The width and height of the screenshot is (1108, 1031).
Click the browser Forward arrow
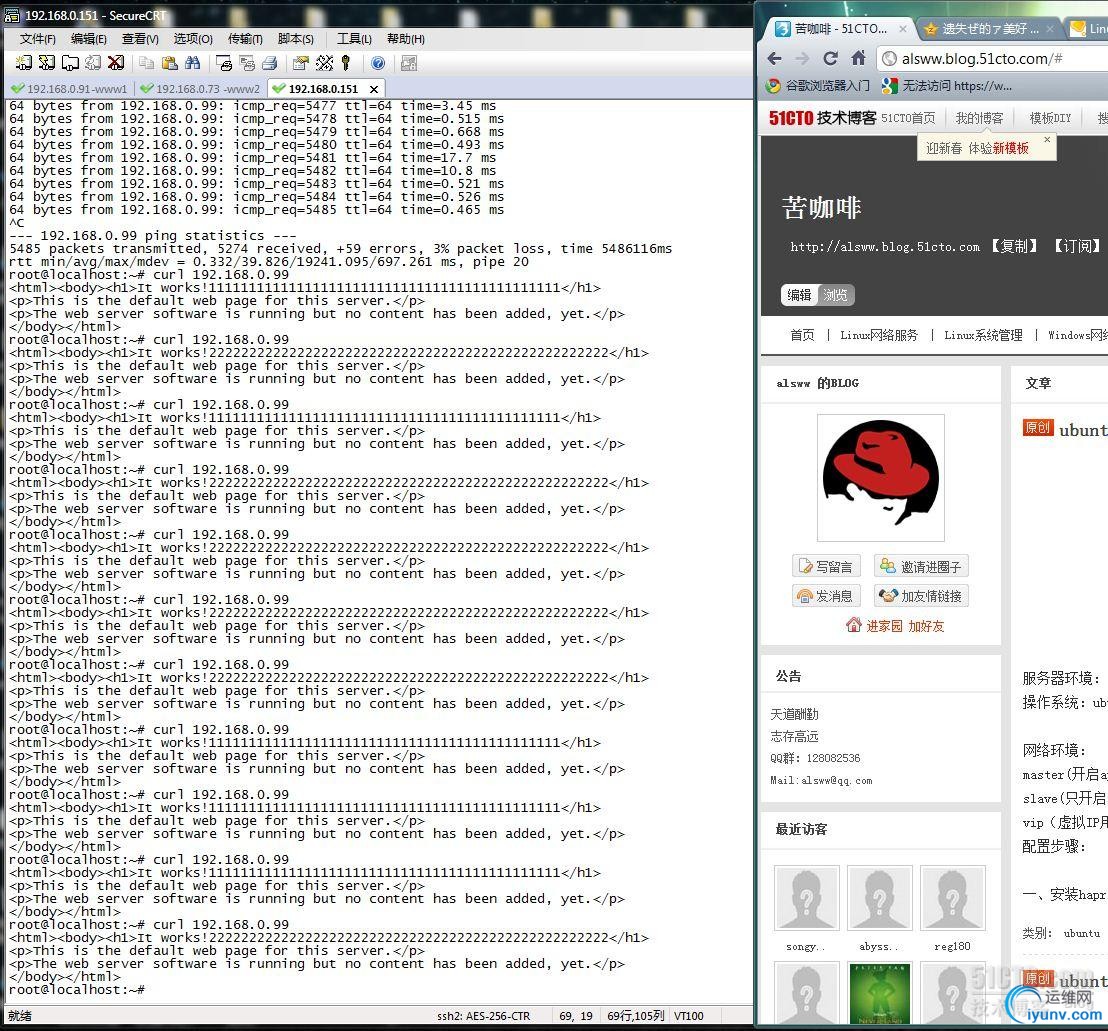(802, 59)
